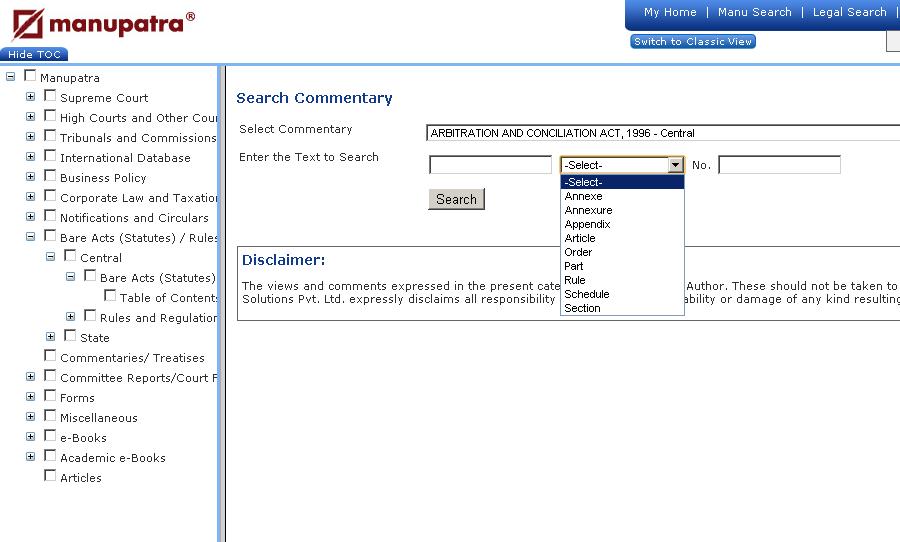The width and height of the screenshot is (900, 542).
Task: Expand the Forms node
Action: pyautogui.click(x=30, y=397)
